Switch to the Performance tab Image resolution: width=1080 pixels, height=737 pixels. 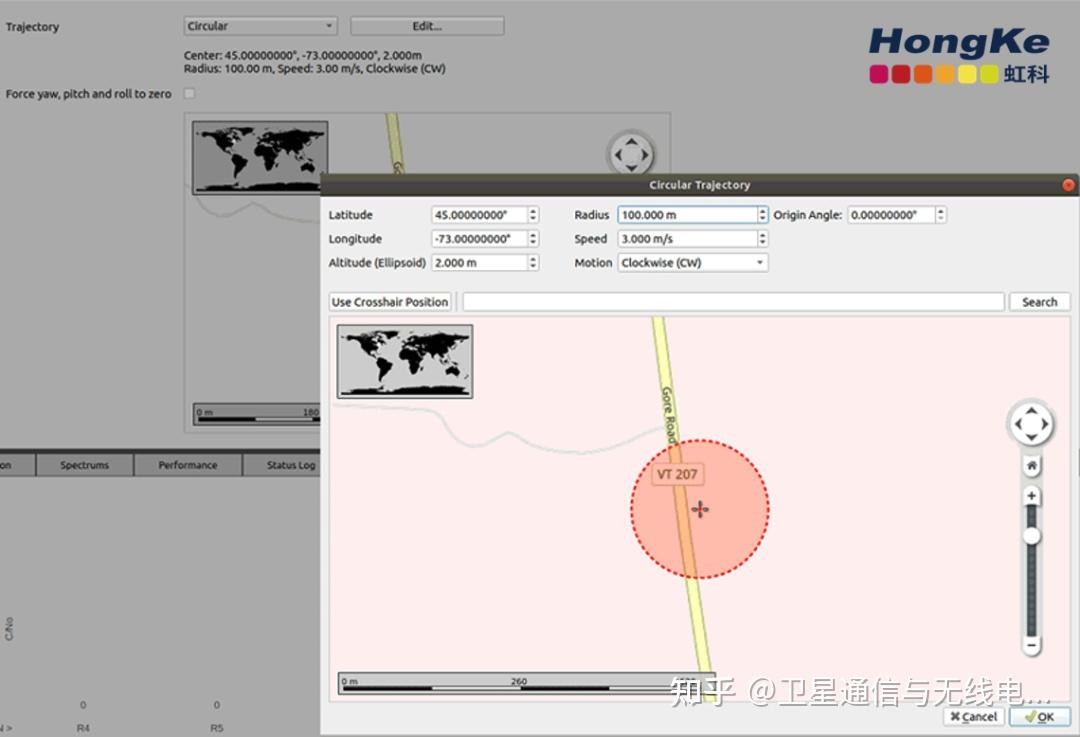click(x=187, y=464)
